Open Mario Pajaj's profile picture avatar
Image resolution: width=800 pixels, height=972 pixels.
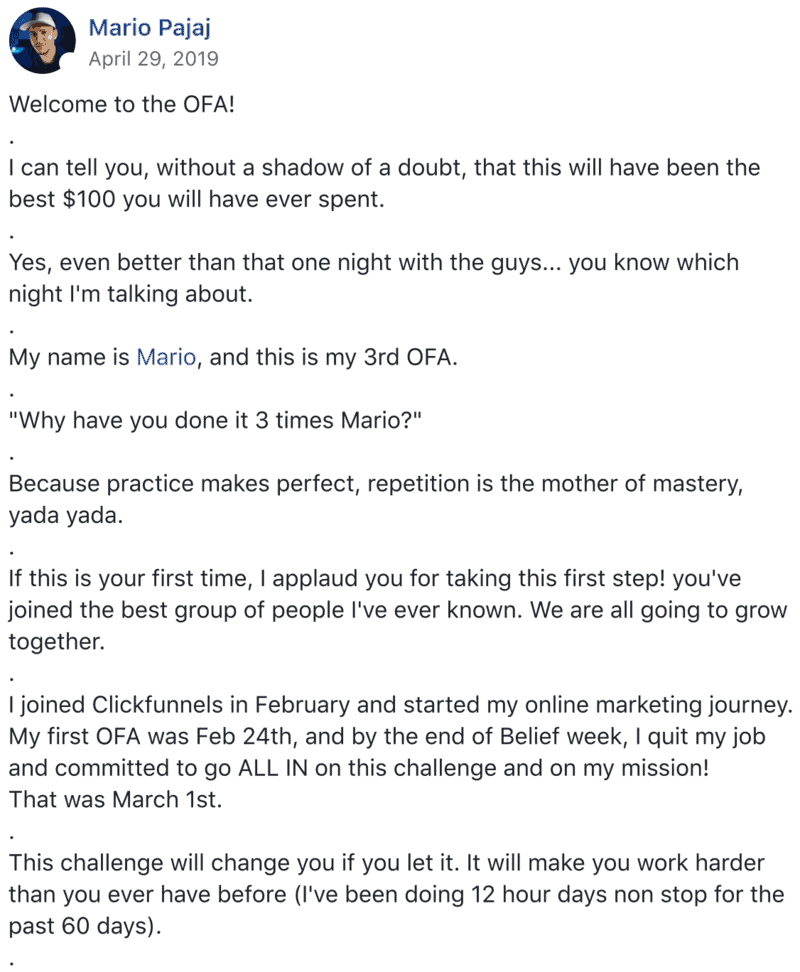(42, 41)
